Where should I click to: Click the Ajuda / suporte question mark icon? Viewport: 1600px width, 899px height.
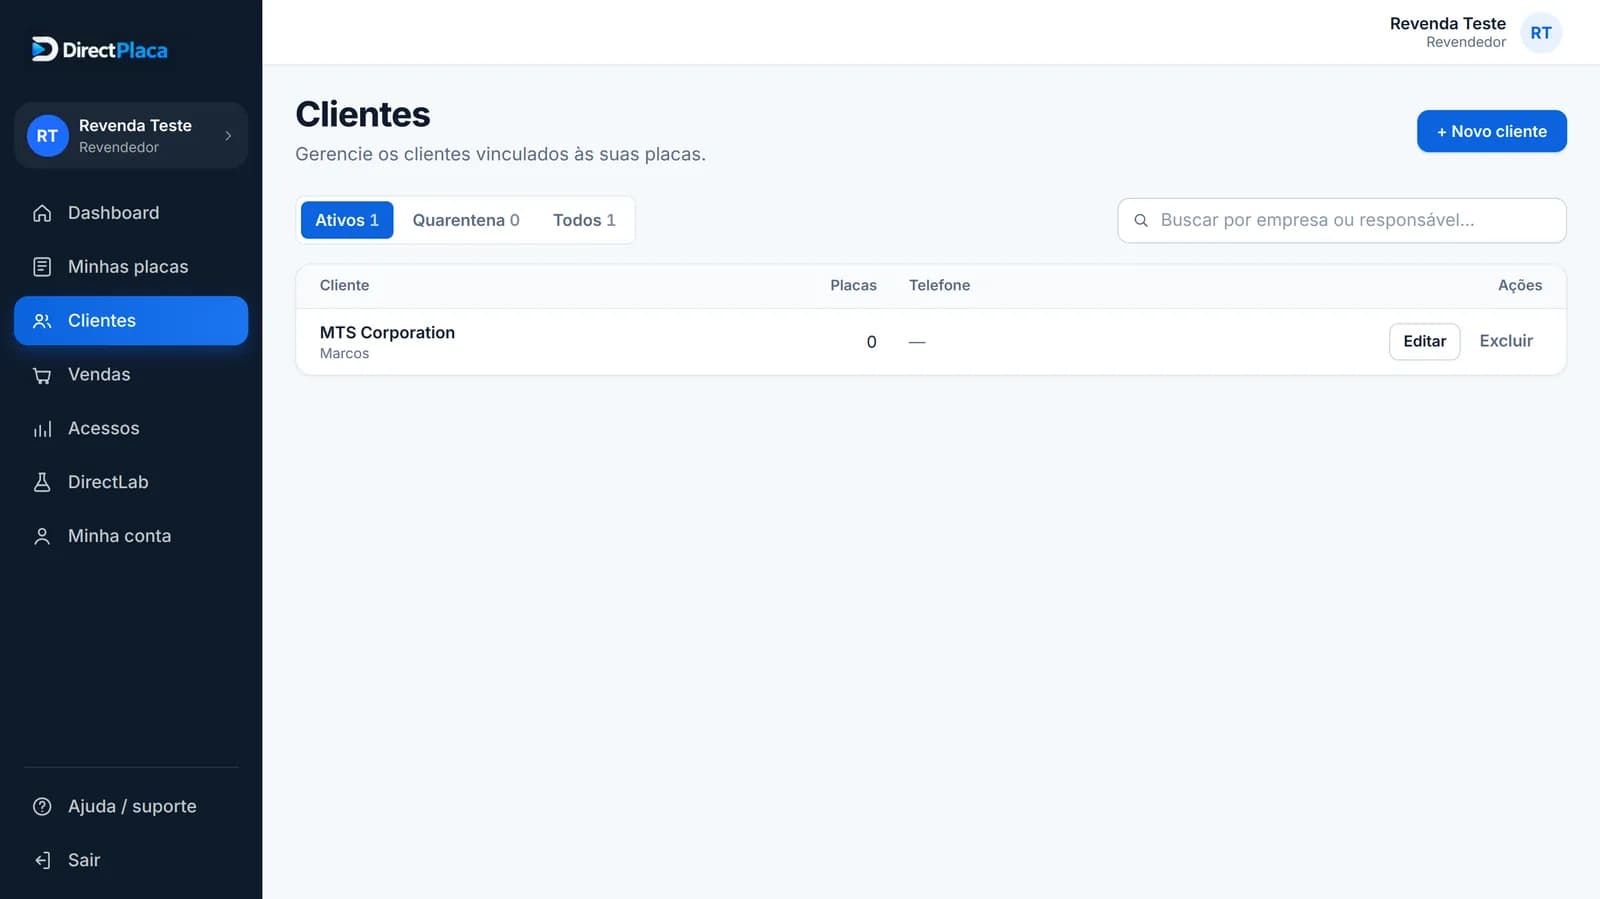pos(42,806)
